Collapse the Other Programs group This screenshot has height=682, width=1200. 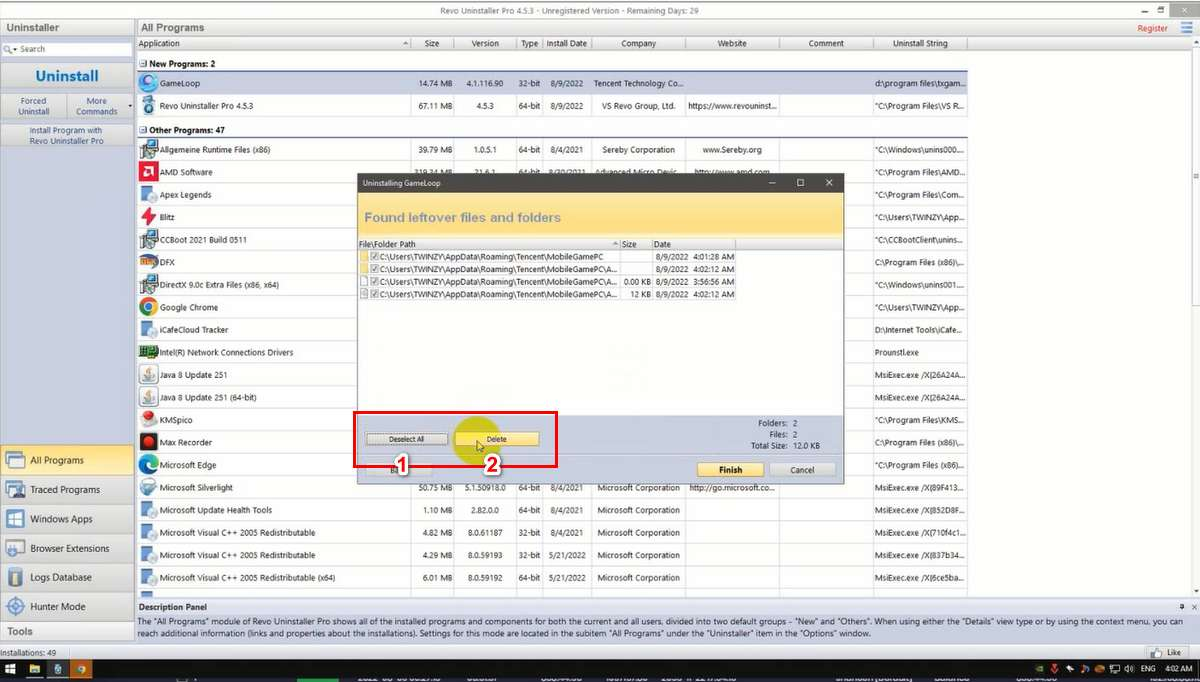(143, 131)
